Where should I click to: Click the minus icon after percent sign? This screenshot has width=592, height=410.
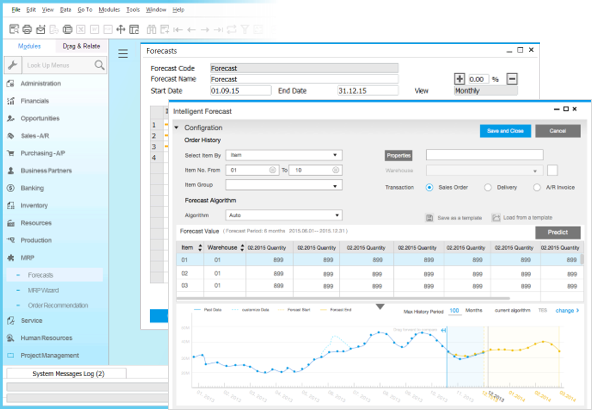click(x=512, y=79)
